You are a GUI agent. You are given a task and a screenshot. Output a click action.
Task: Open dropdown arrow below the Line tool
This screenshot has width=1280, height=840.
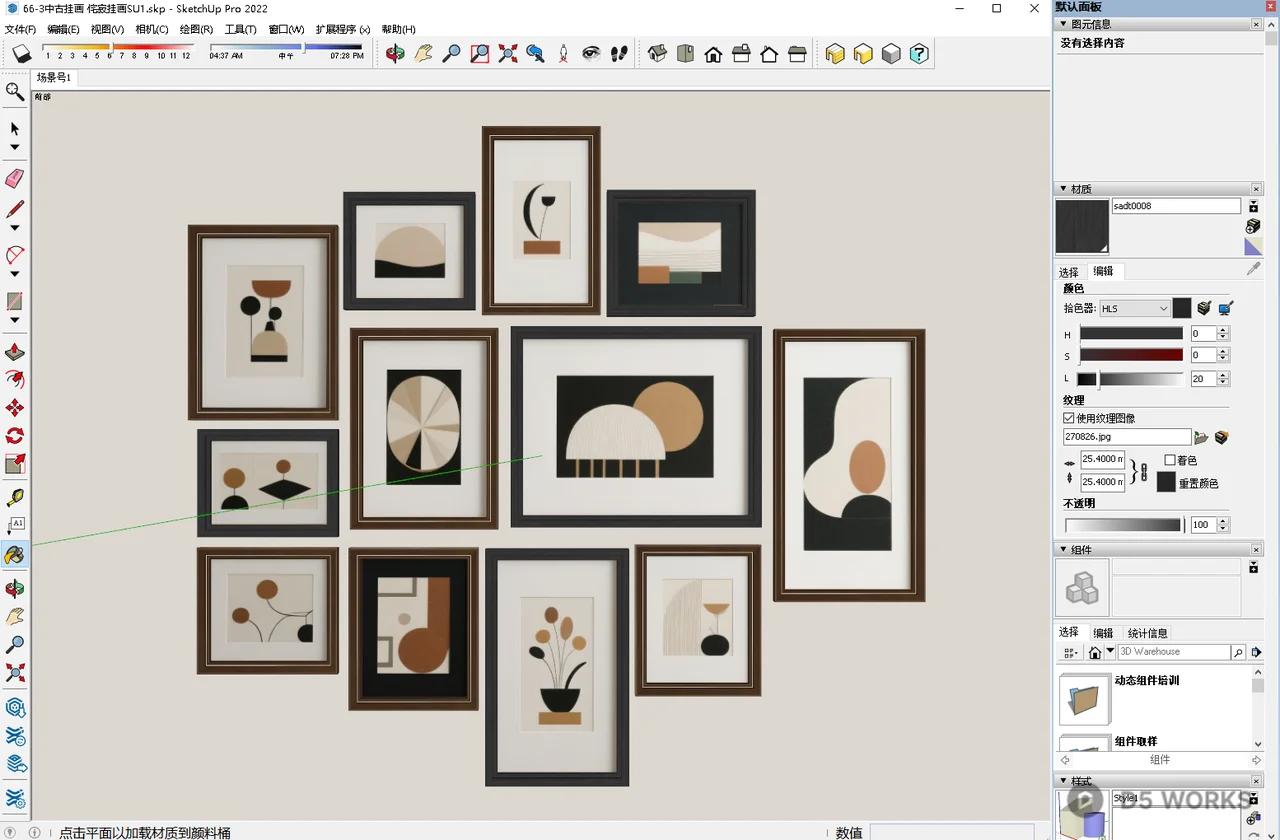coord(15,228)
